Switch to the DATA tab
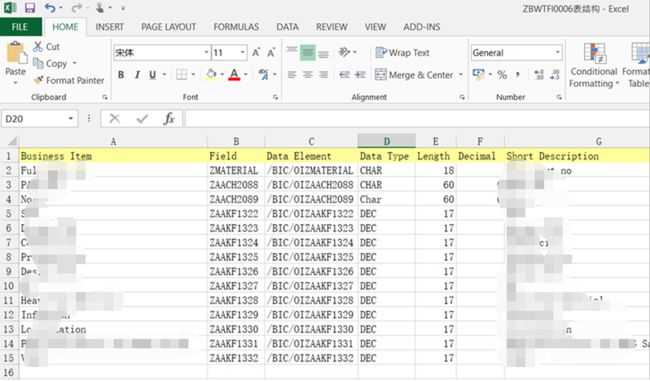Screen dimensions: 650x382 [287, 27]
